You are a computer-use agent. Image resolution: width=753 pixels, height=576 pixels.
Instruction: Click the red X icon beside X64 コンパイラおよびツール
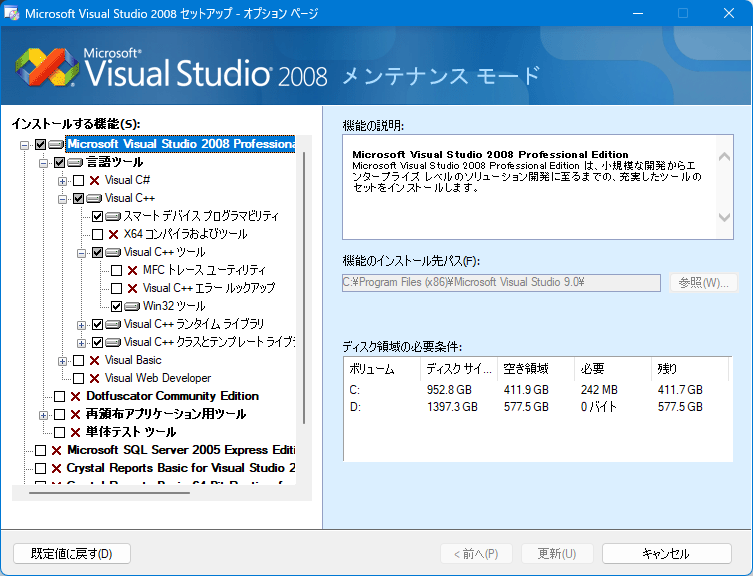click(113, 234)
